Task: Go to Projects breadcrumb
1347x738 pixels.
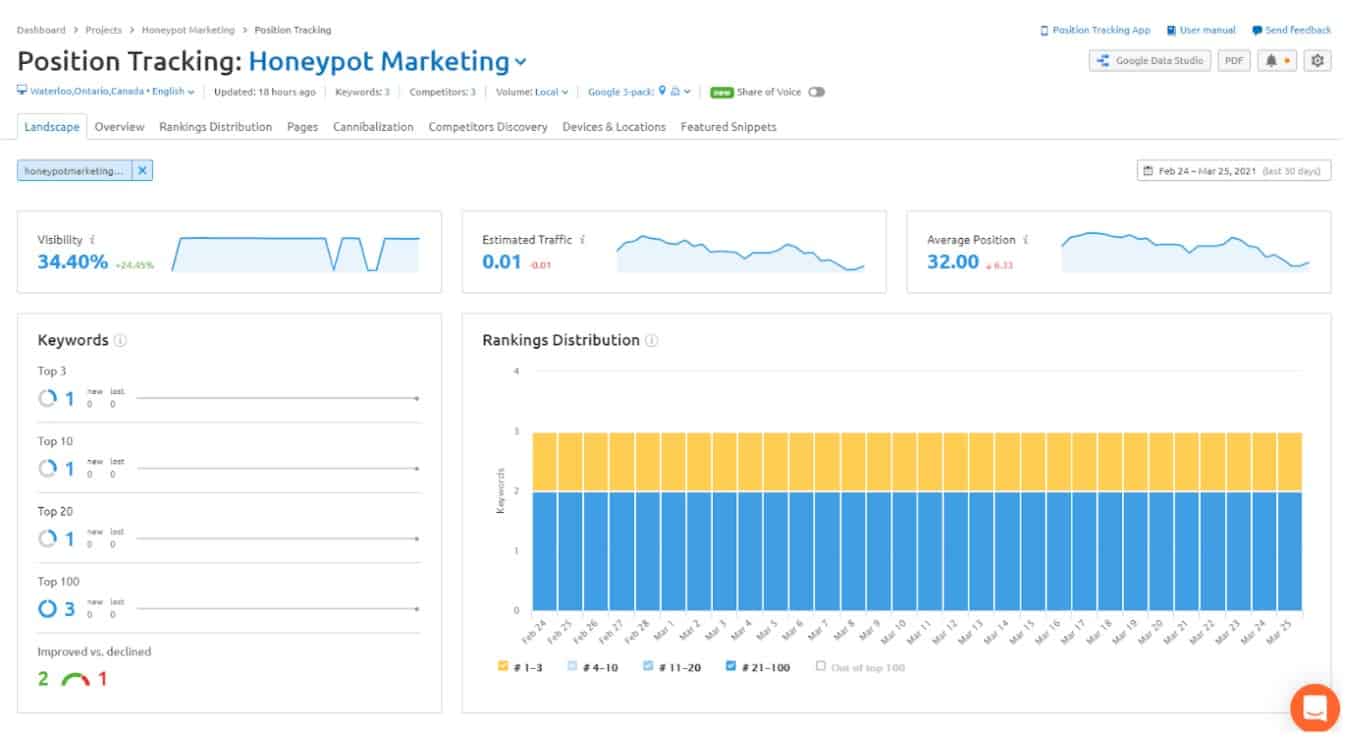Action: pos(104,30)
